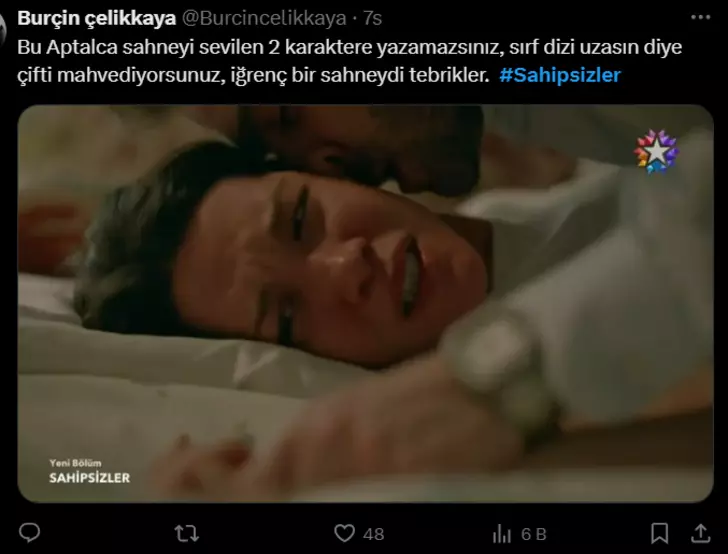Screen dimensions: 728x554
Task: Open view analytics bar chart icon
Action: tap(501, 534)
